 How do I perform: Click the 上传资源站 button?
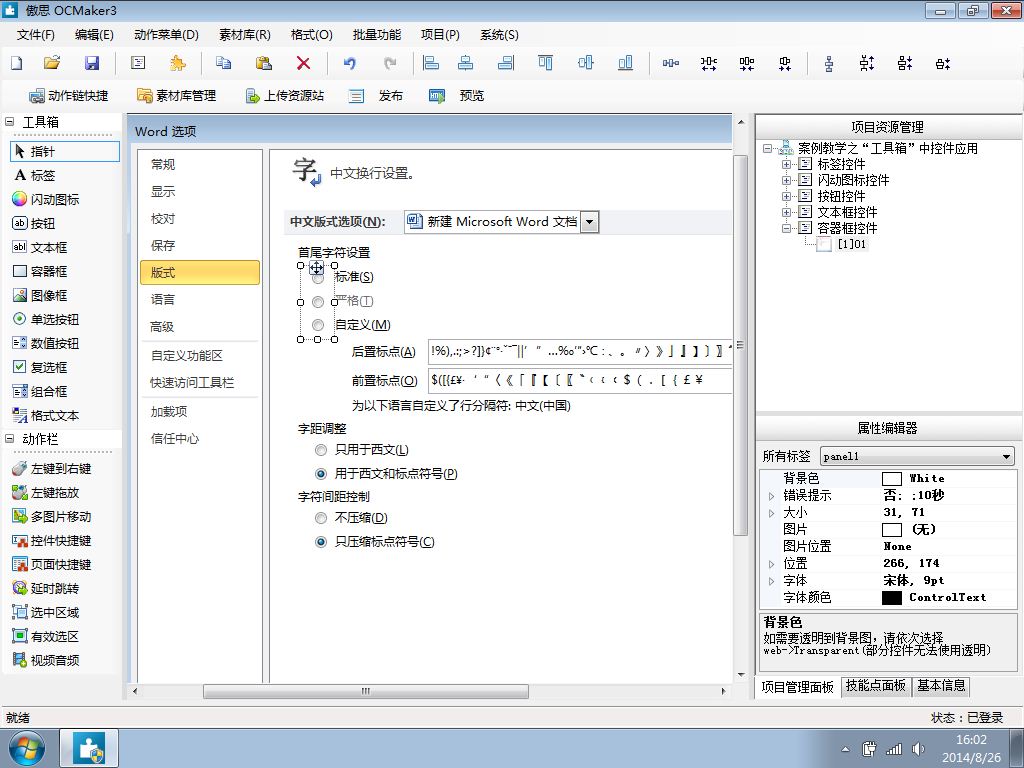click(x=284, y=96)
